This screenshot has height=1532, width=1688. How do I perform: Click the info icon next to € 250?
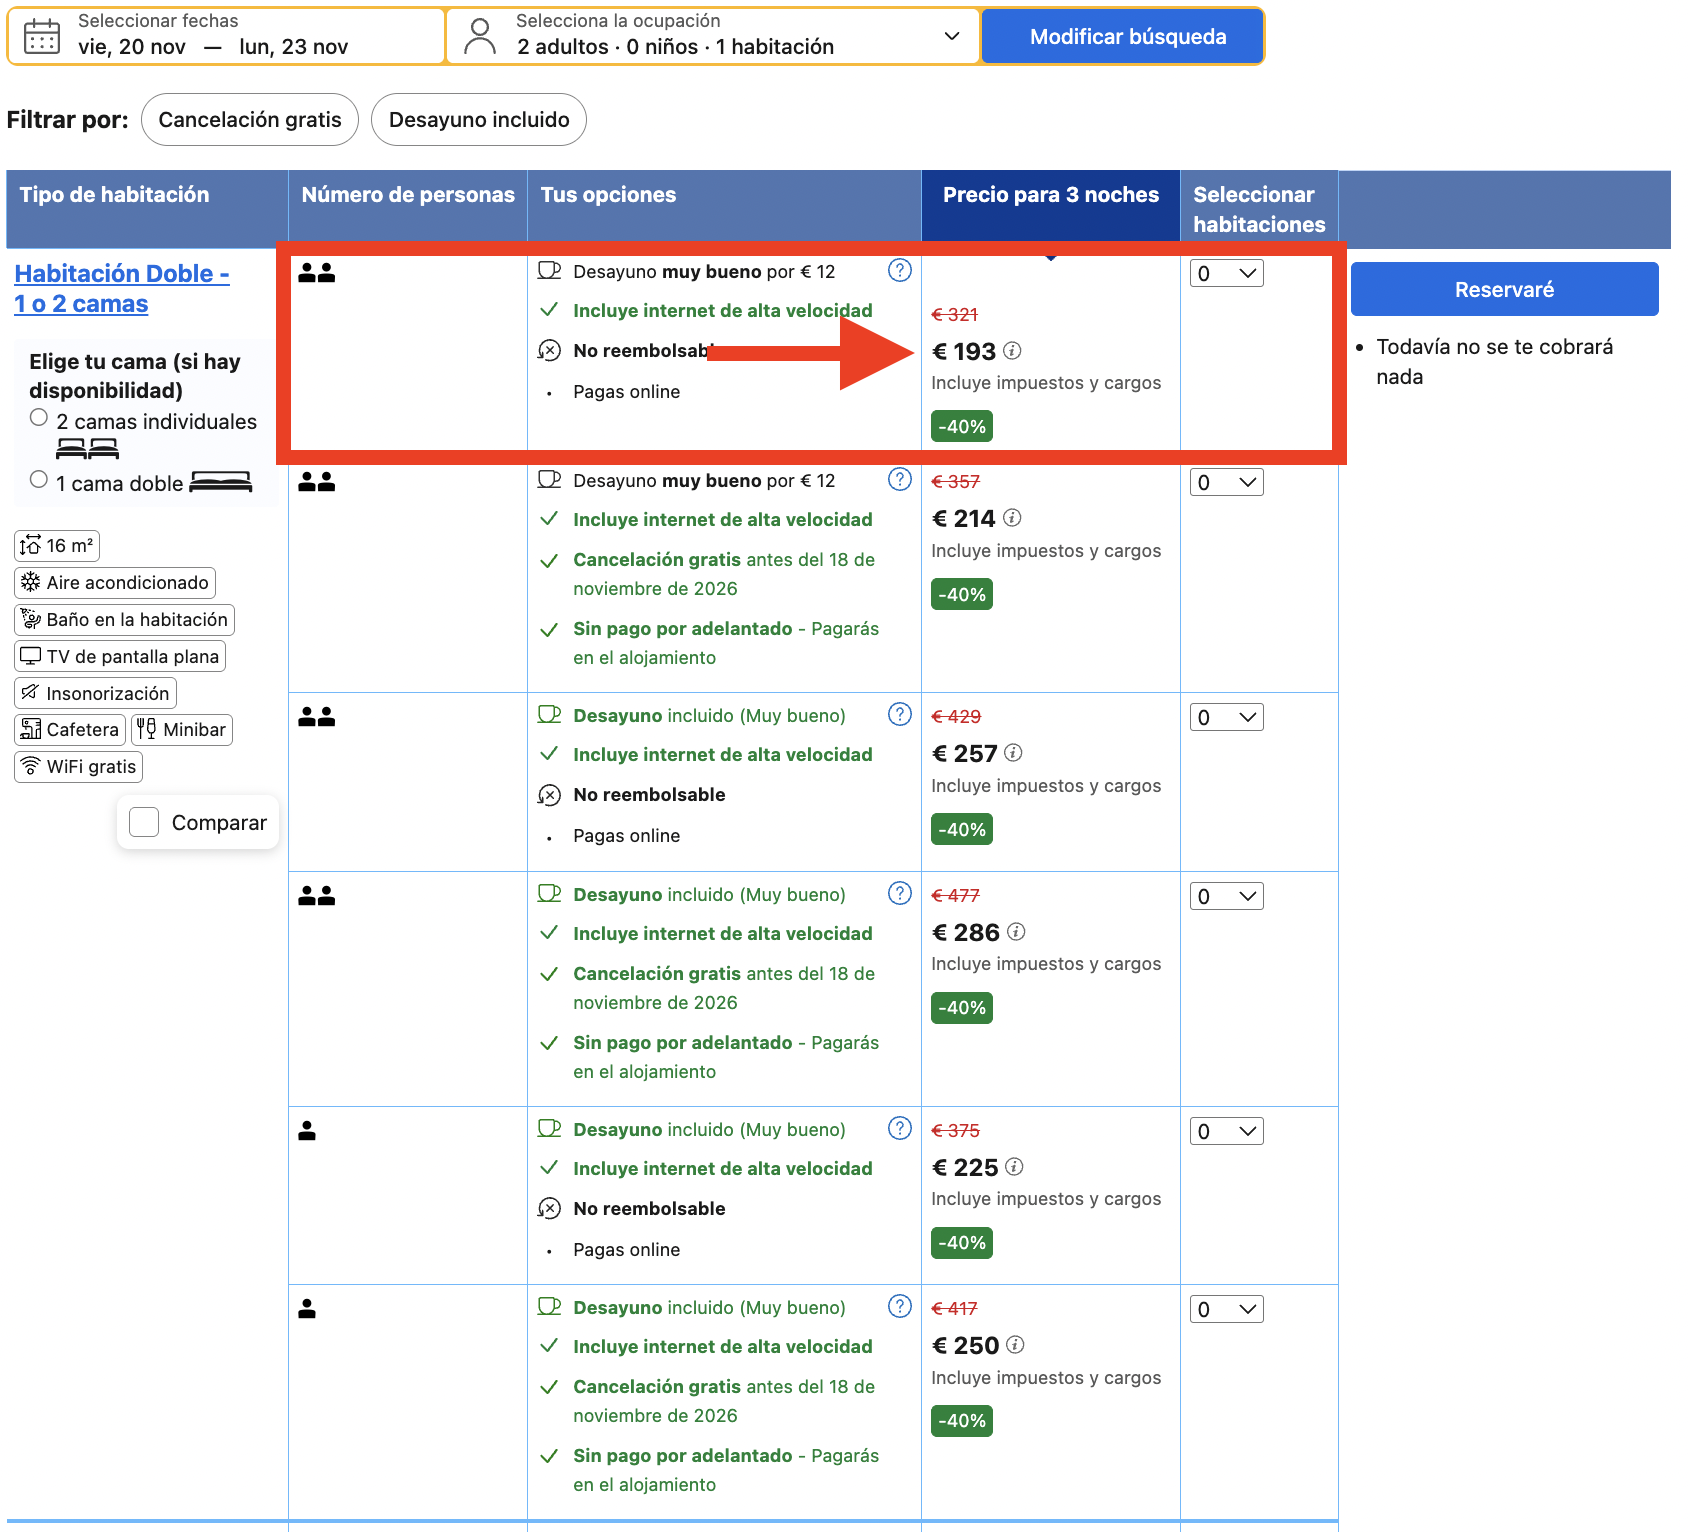[1015, 1345]
